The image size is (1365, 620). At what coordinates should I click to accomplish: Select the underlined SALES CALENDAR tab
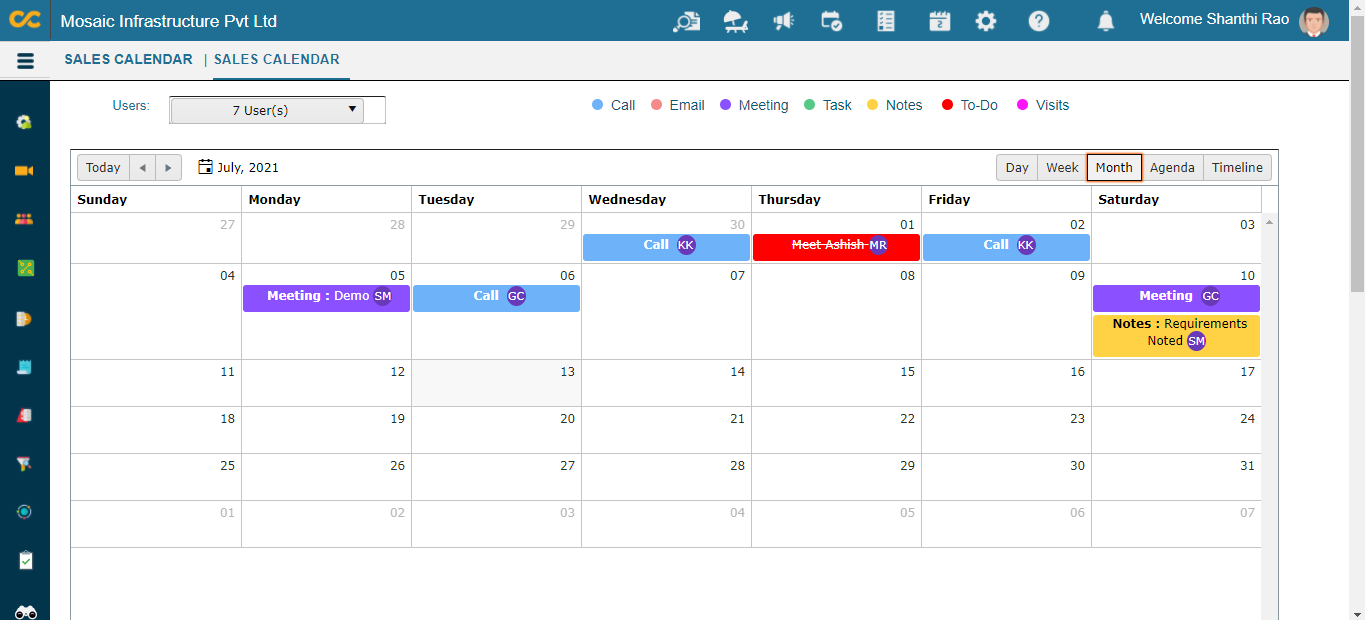(276, 59)
